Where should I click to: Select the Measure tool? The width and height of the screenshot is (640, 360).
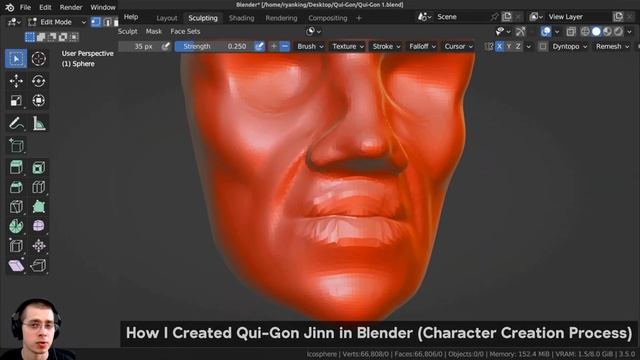38,123
